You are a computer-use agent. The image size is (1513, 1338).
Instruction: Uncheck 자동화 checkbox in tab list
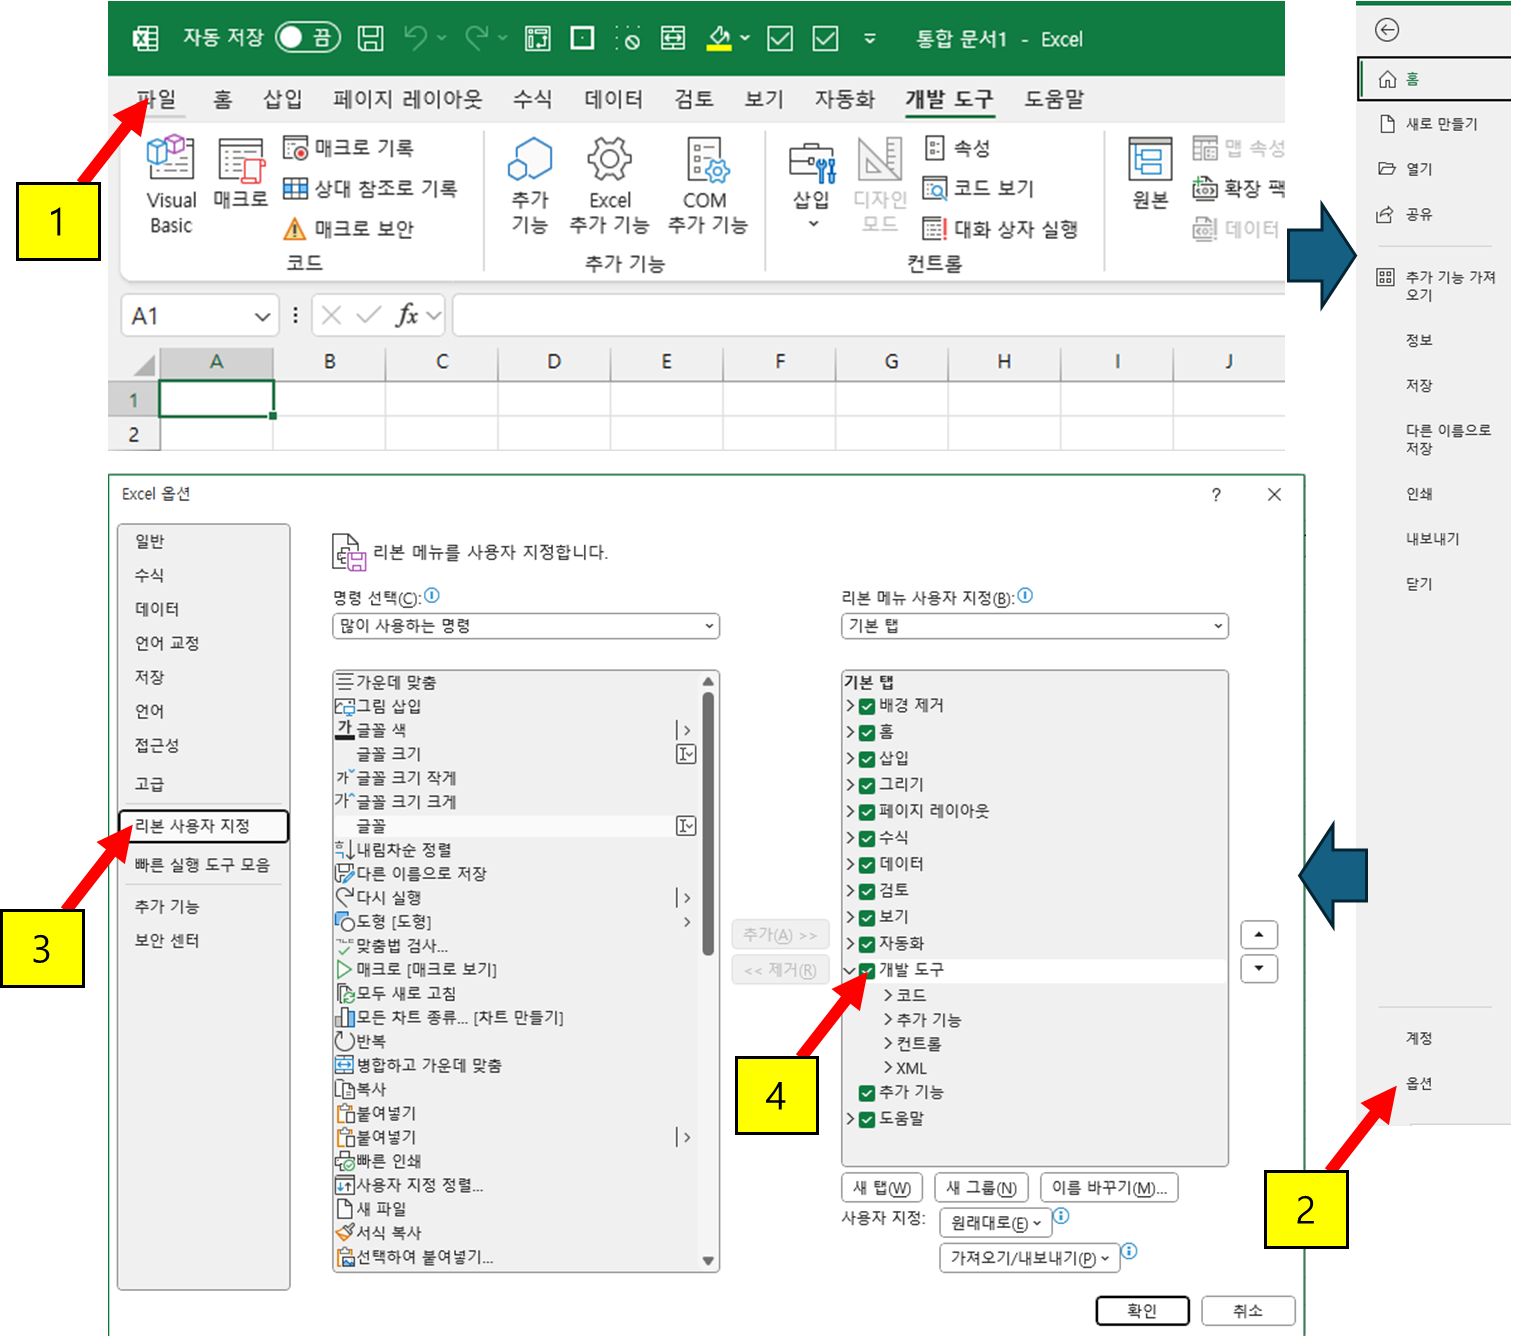tap(867, 944)
